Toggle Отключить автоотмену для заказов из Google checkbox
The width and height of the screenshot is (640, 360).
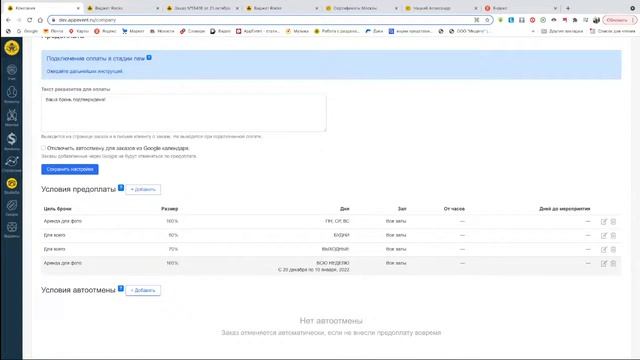43,148
